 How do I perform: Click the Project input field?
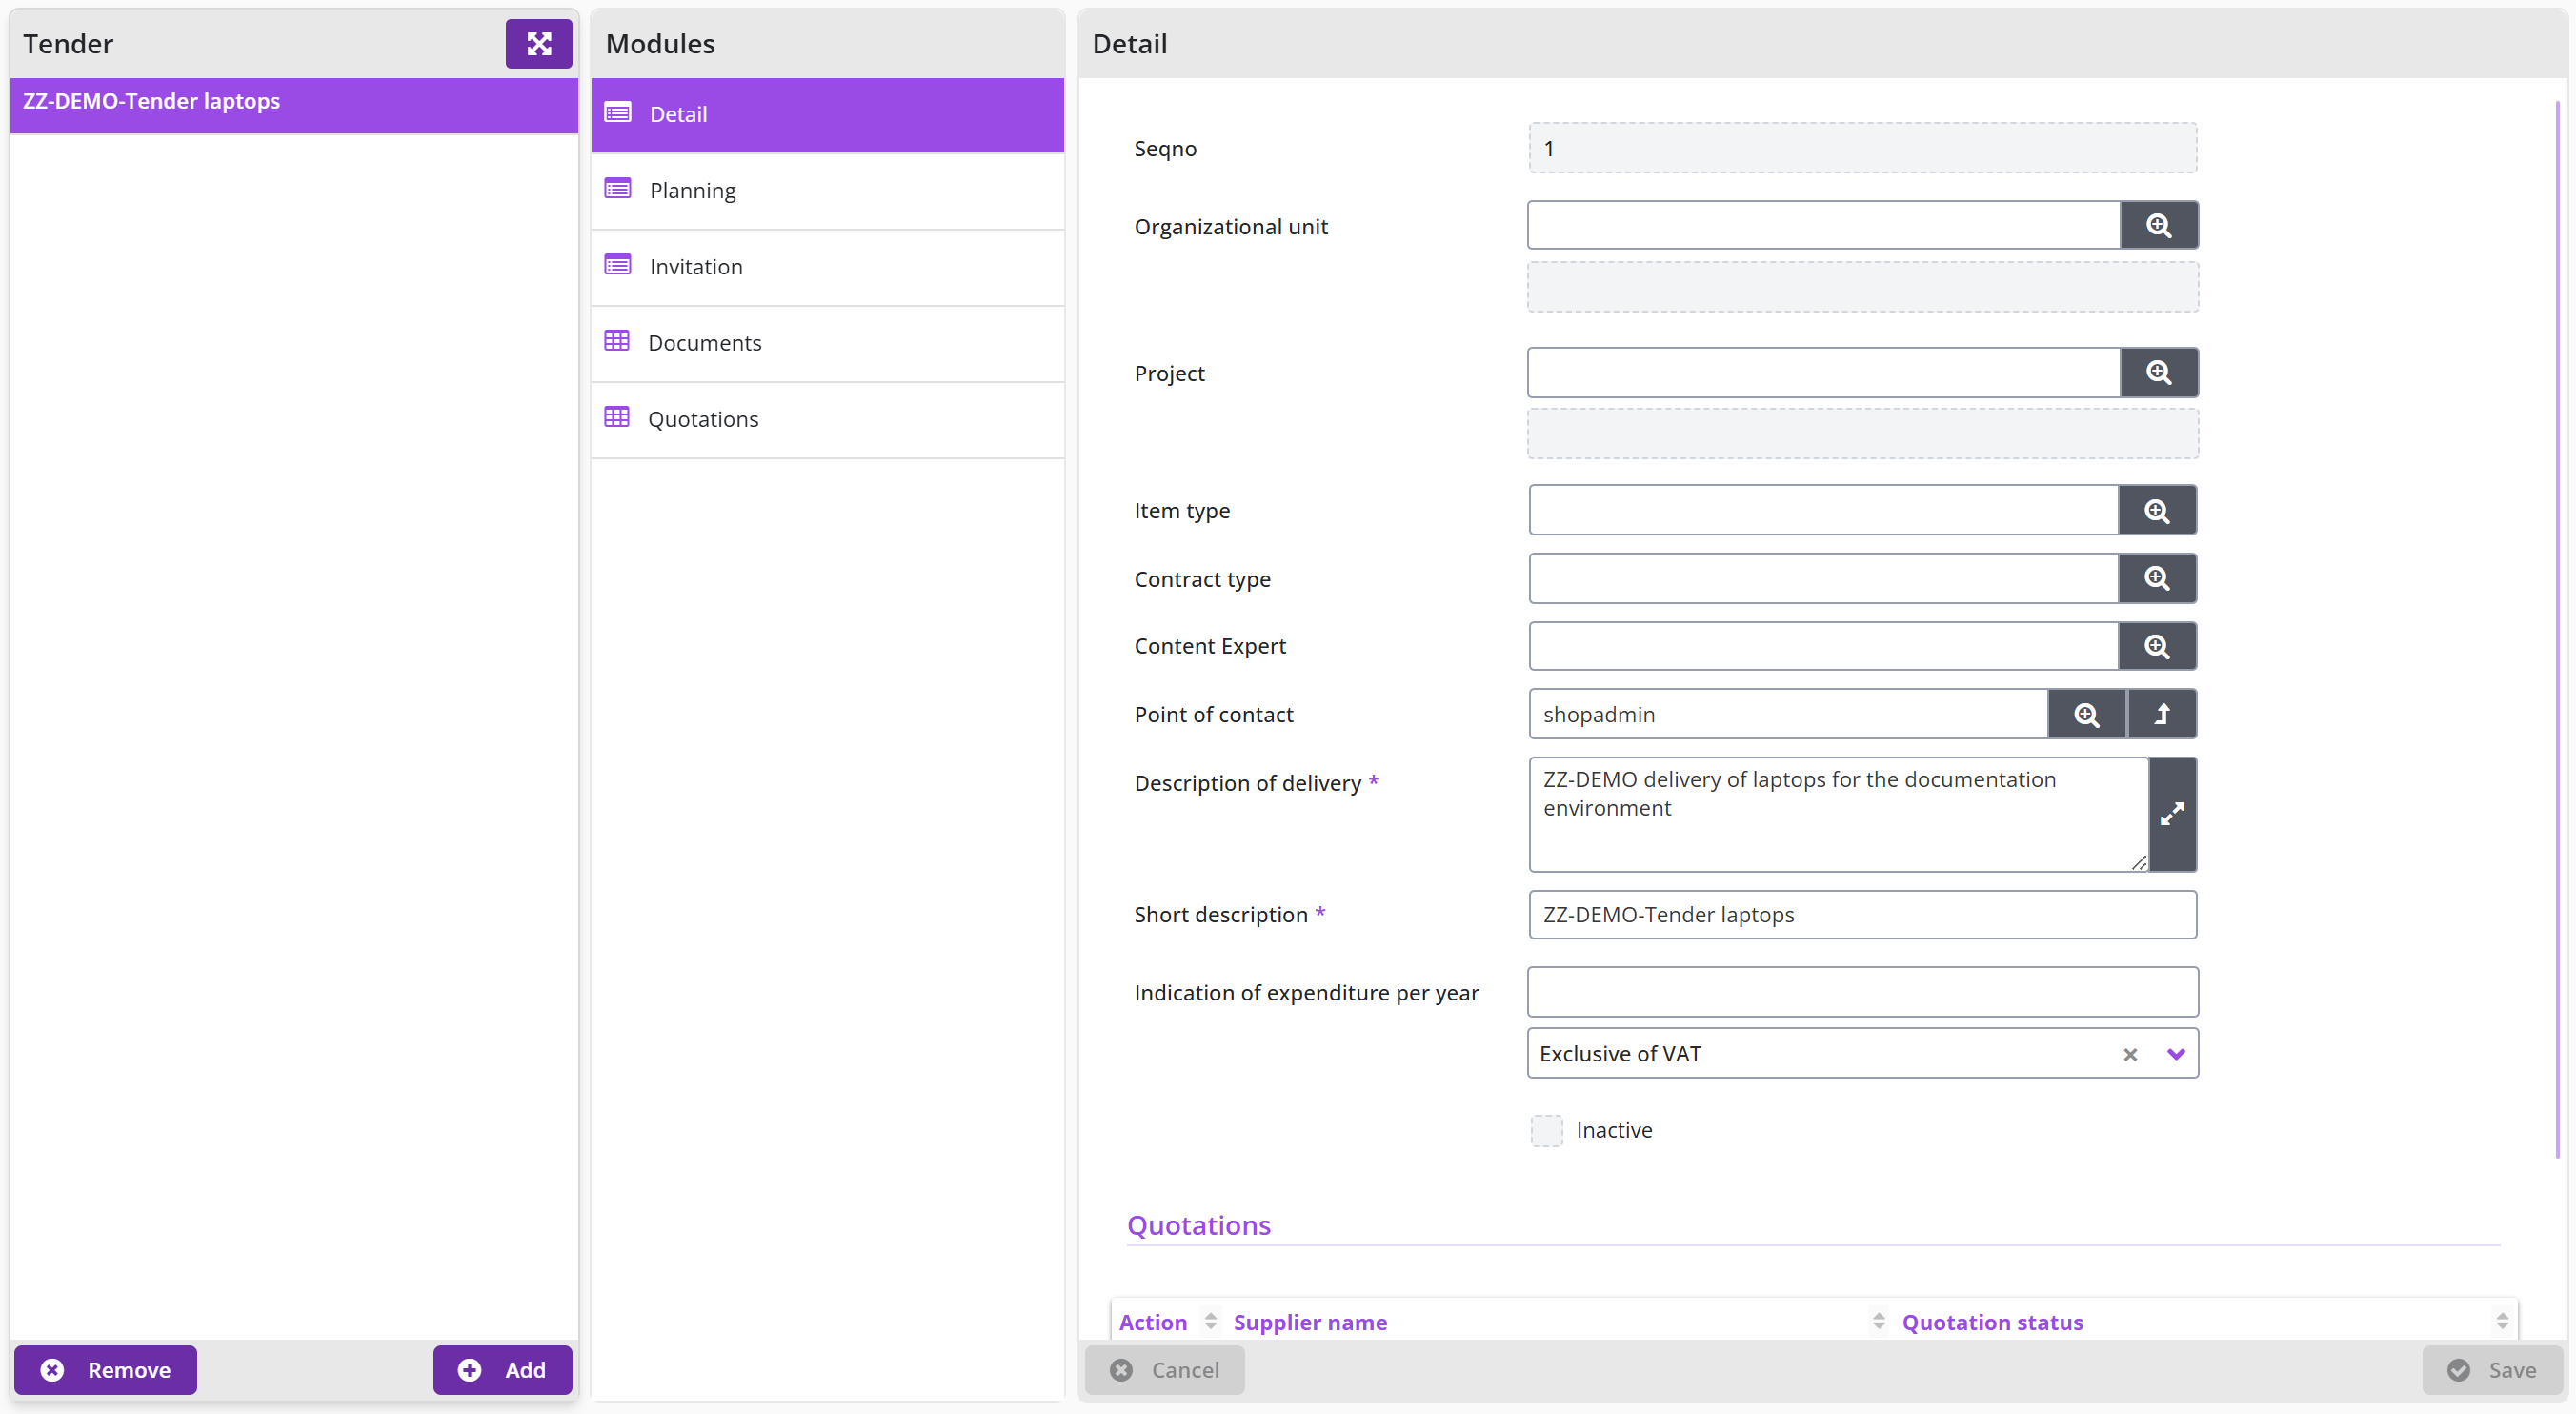pos(1823,372)
